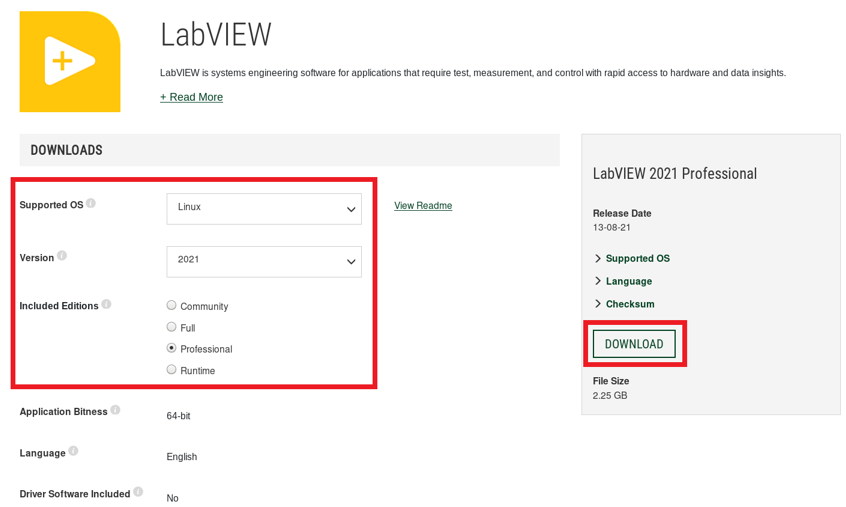This screenshot has width=846, height=507.
Task: Select the Community edition radio button
Action: pos(172,305)
